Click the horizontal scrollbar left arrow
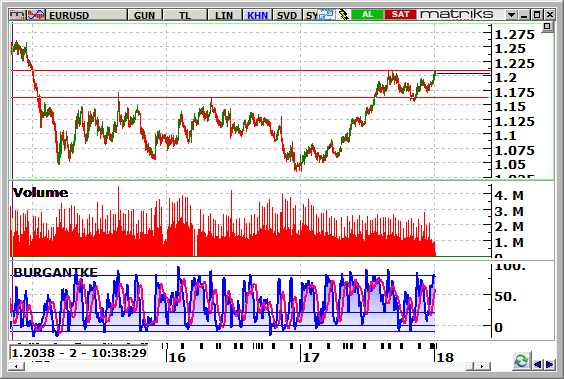 point(17,366)
